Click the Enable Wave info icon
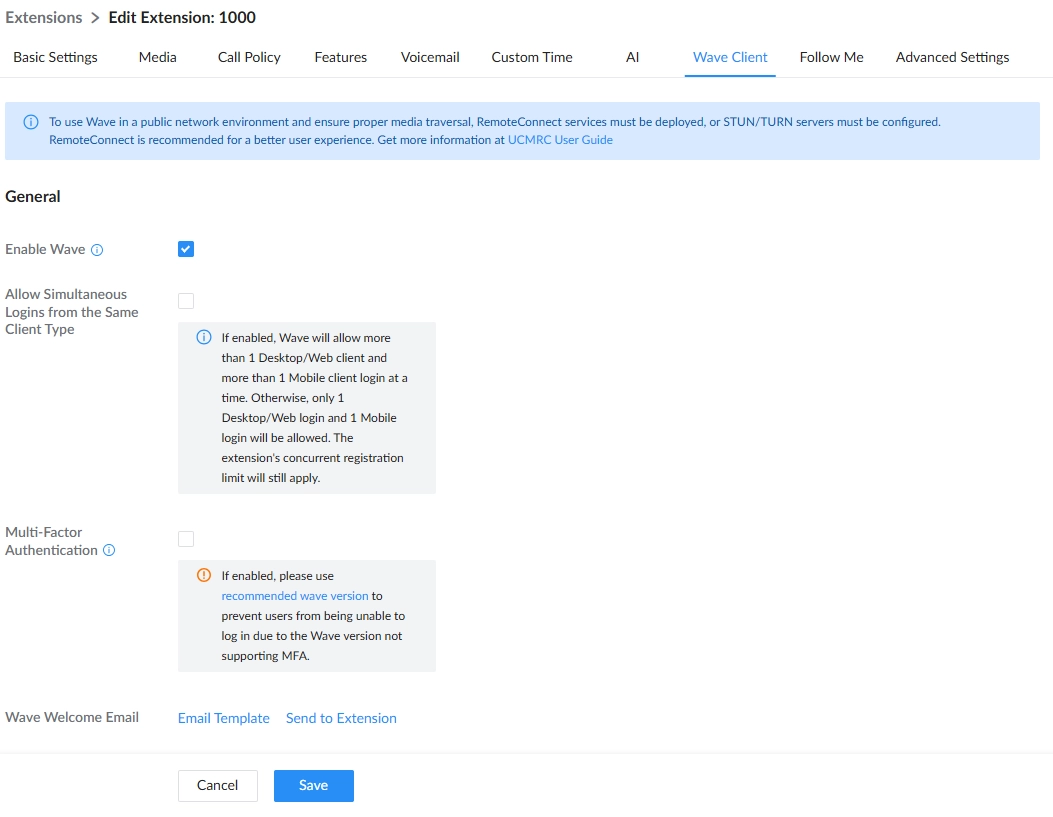1053x817 pixels. (x=97, y=250)
